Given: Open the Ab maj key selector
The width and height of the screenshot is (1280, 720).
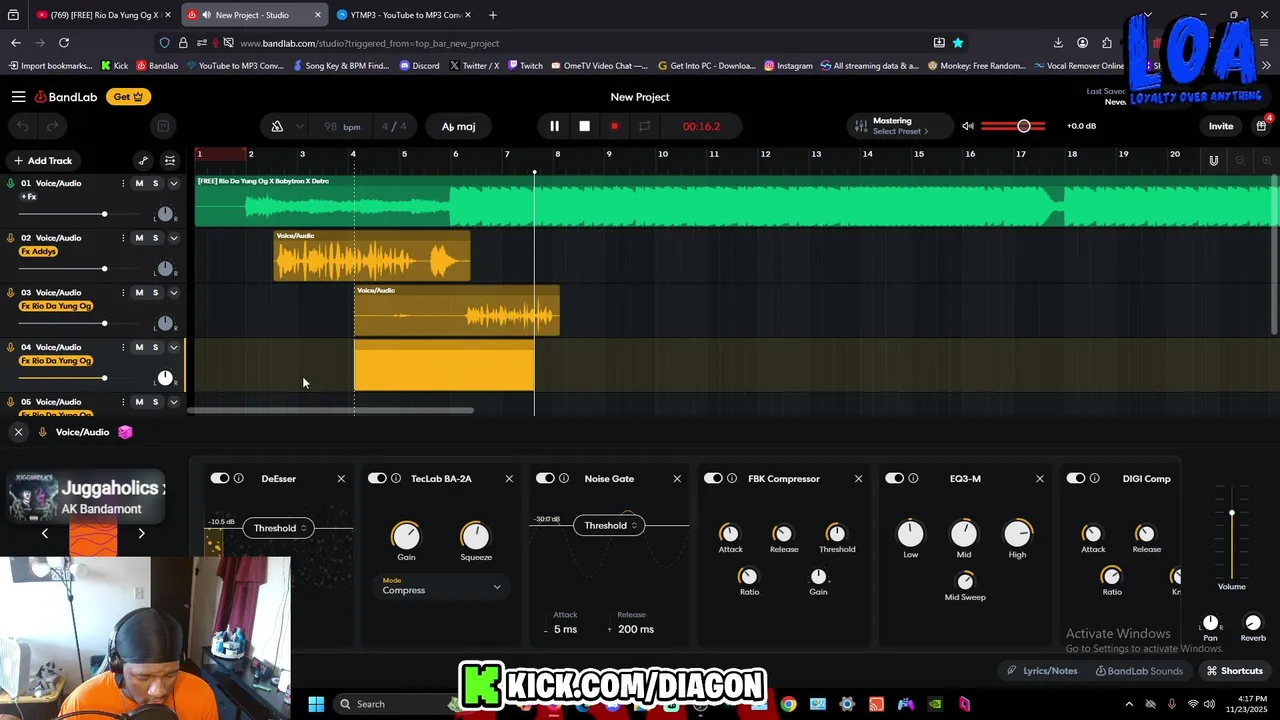Looking at the screenshot, I should tap(458, 126).
